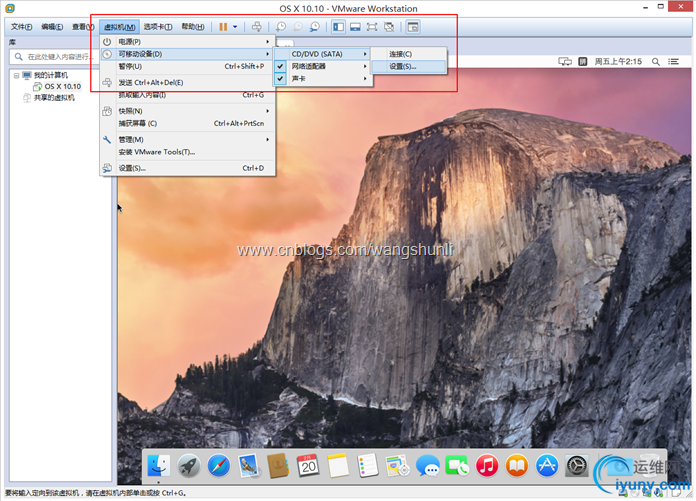Toggle the library sidebar view toolbar icon
This screenshot has height=501, width=696.
tap(338, 27)
